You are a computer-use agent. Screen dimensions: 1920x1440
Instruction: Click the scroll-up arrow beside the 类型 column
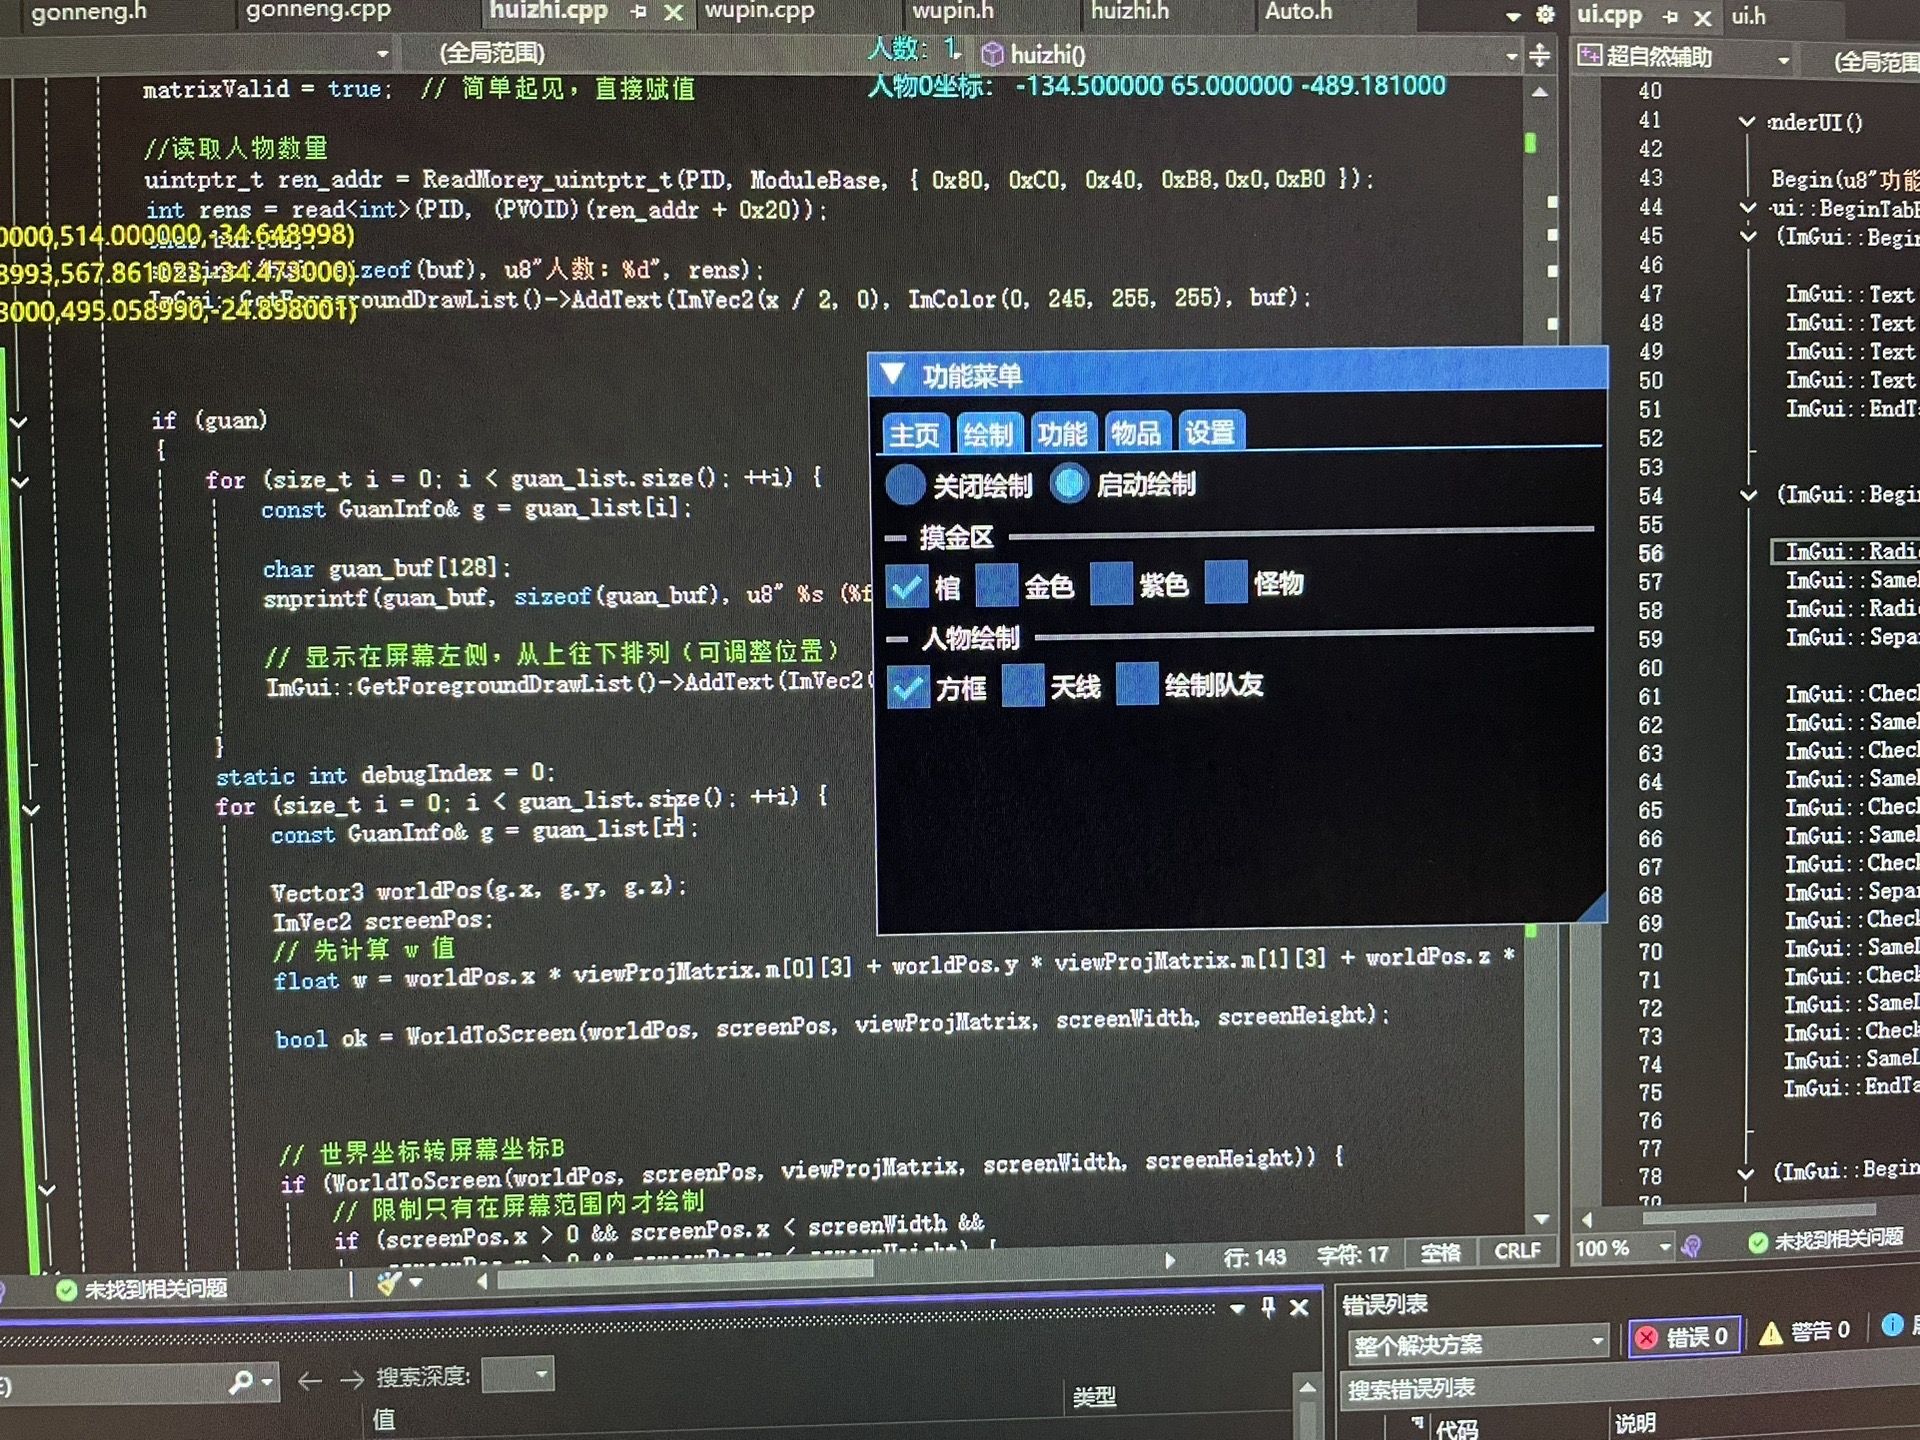1307,1386
